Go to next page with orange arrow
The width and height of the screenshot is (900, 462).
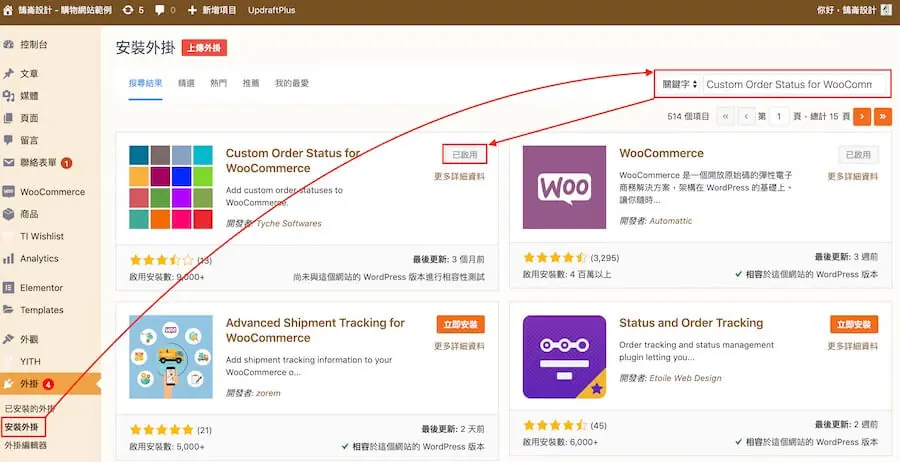point(862,117)
